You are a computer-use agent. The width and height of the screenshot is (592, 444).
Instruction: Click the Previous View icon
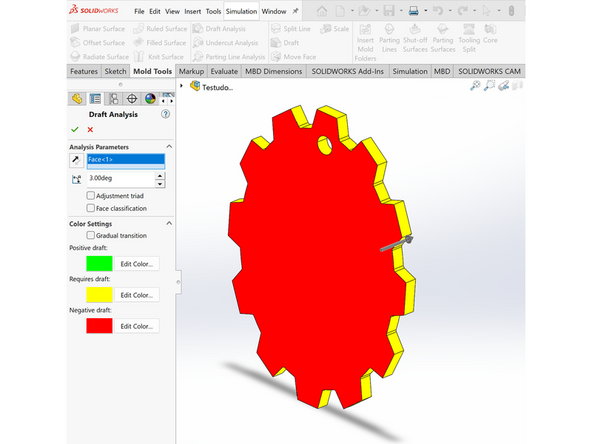pyautogui.click(x=503, y=86)
